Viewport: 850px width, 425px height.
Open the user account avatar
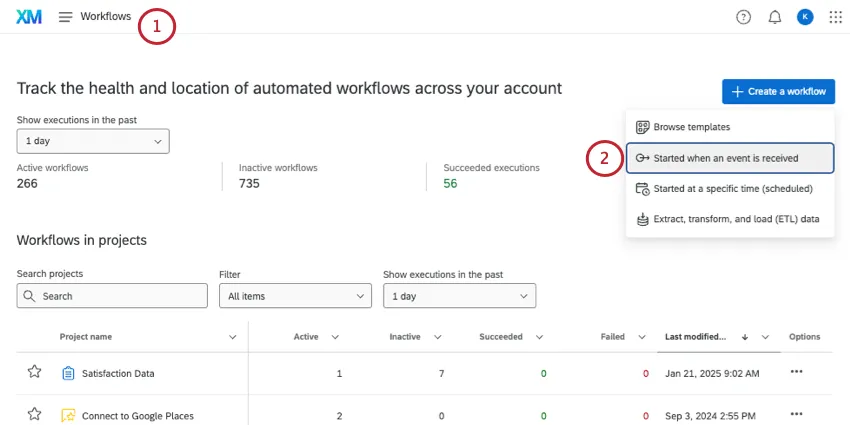point(805,17)
